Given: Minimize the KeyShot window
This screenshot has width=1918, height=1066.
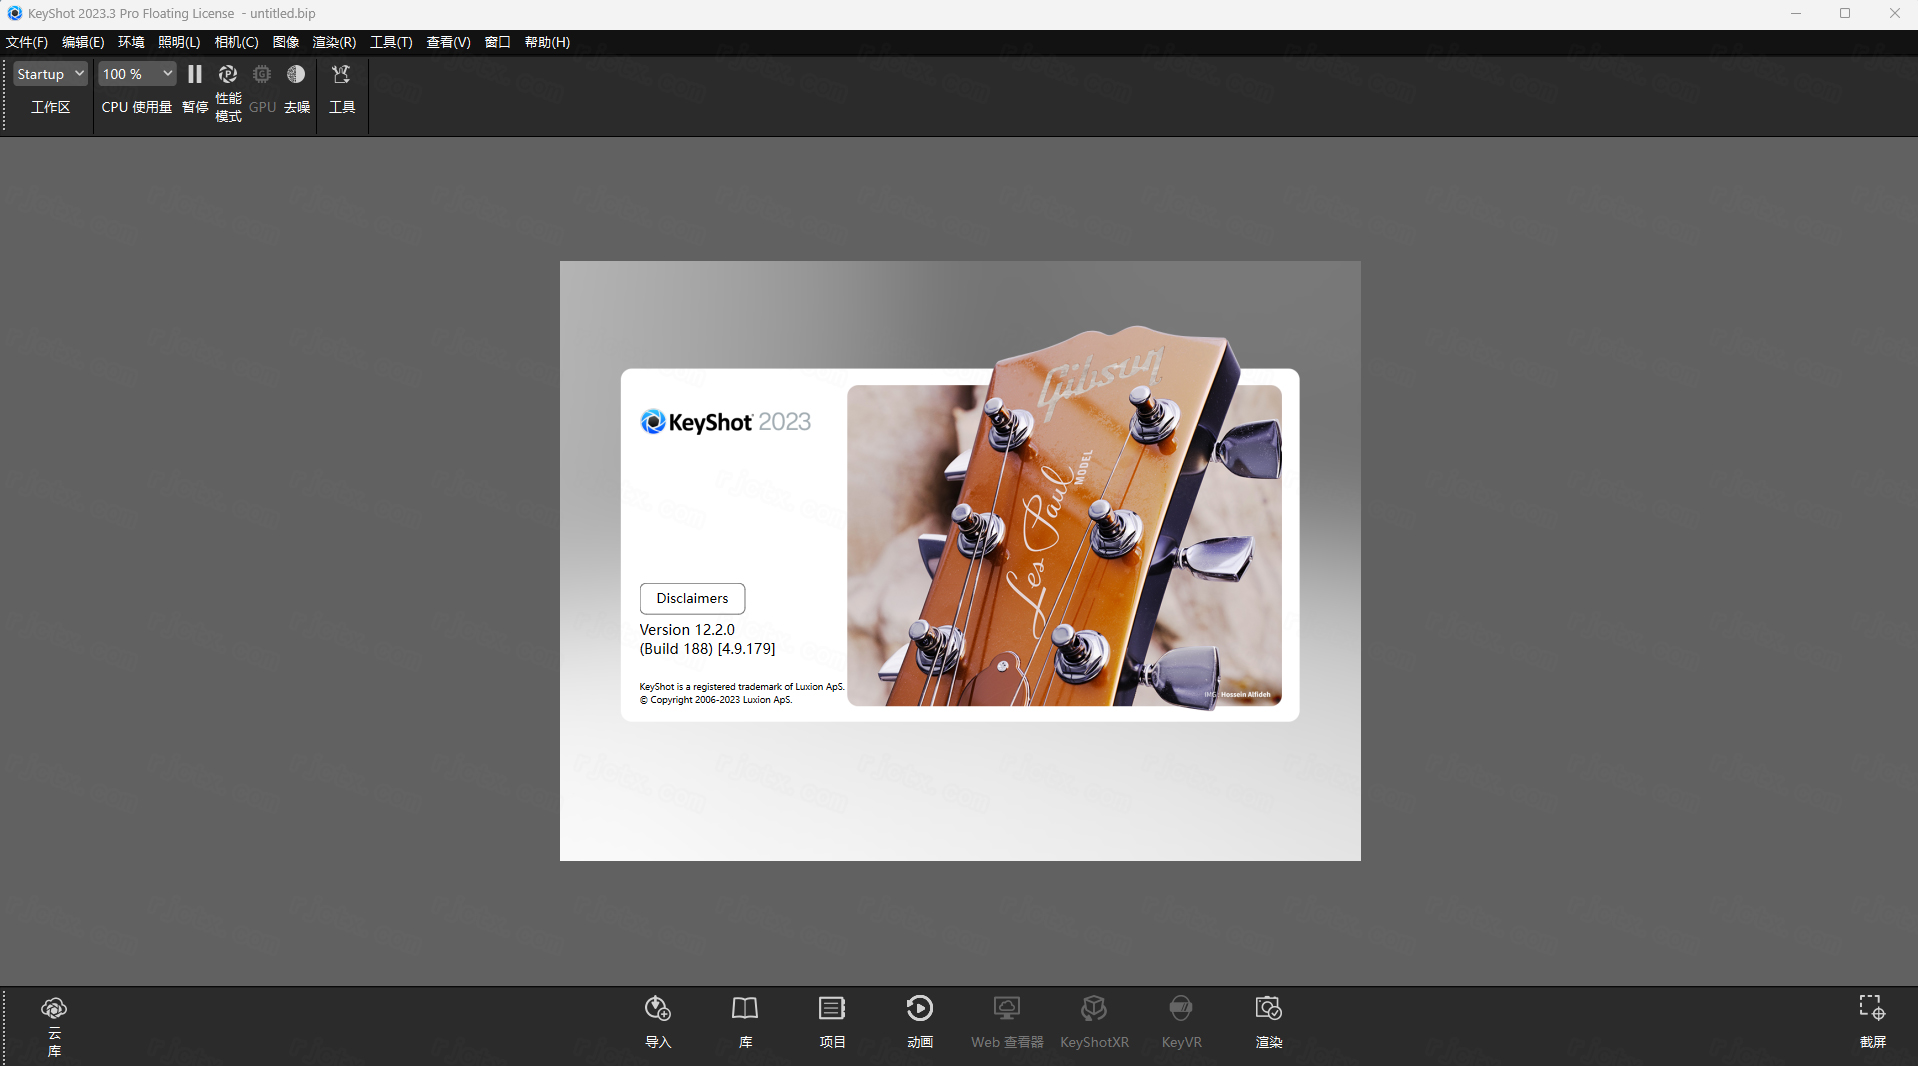Looking at the screenshot, I should (x=1796, y=13).
